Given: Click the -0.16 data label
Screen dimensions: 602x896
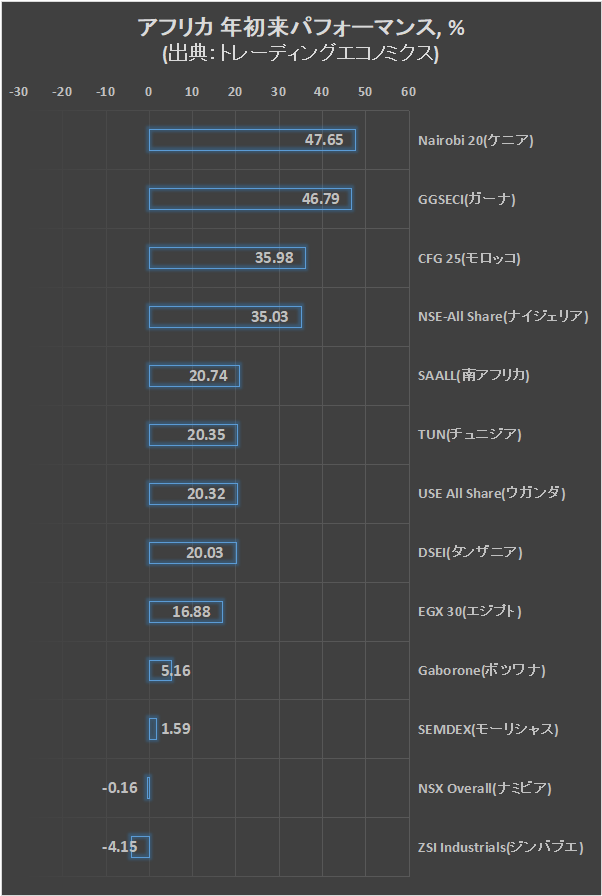Looking at the screenshot, I should point(120,788).
